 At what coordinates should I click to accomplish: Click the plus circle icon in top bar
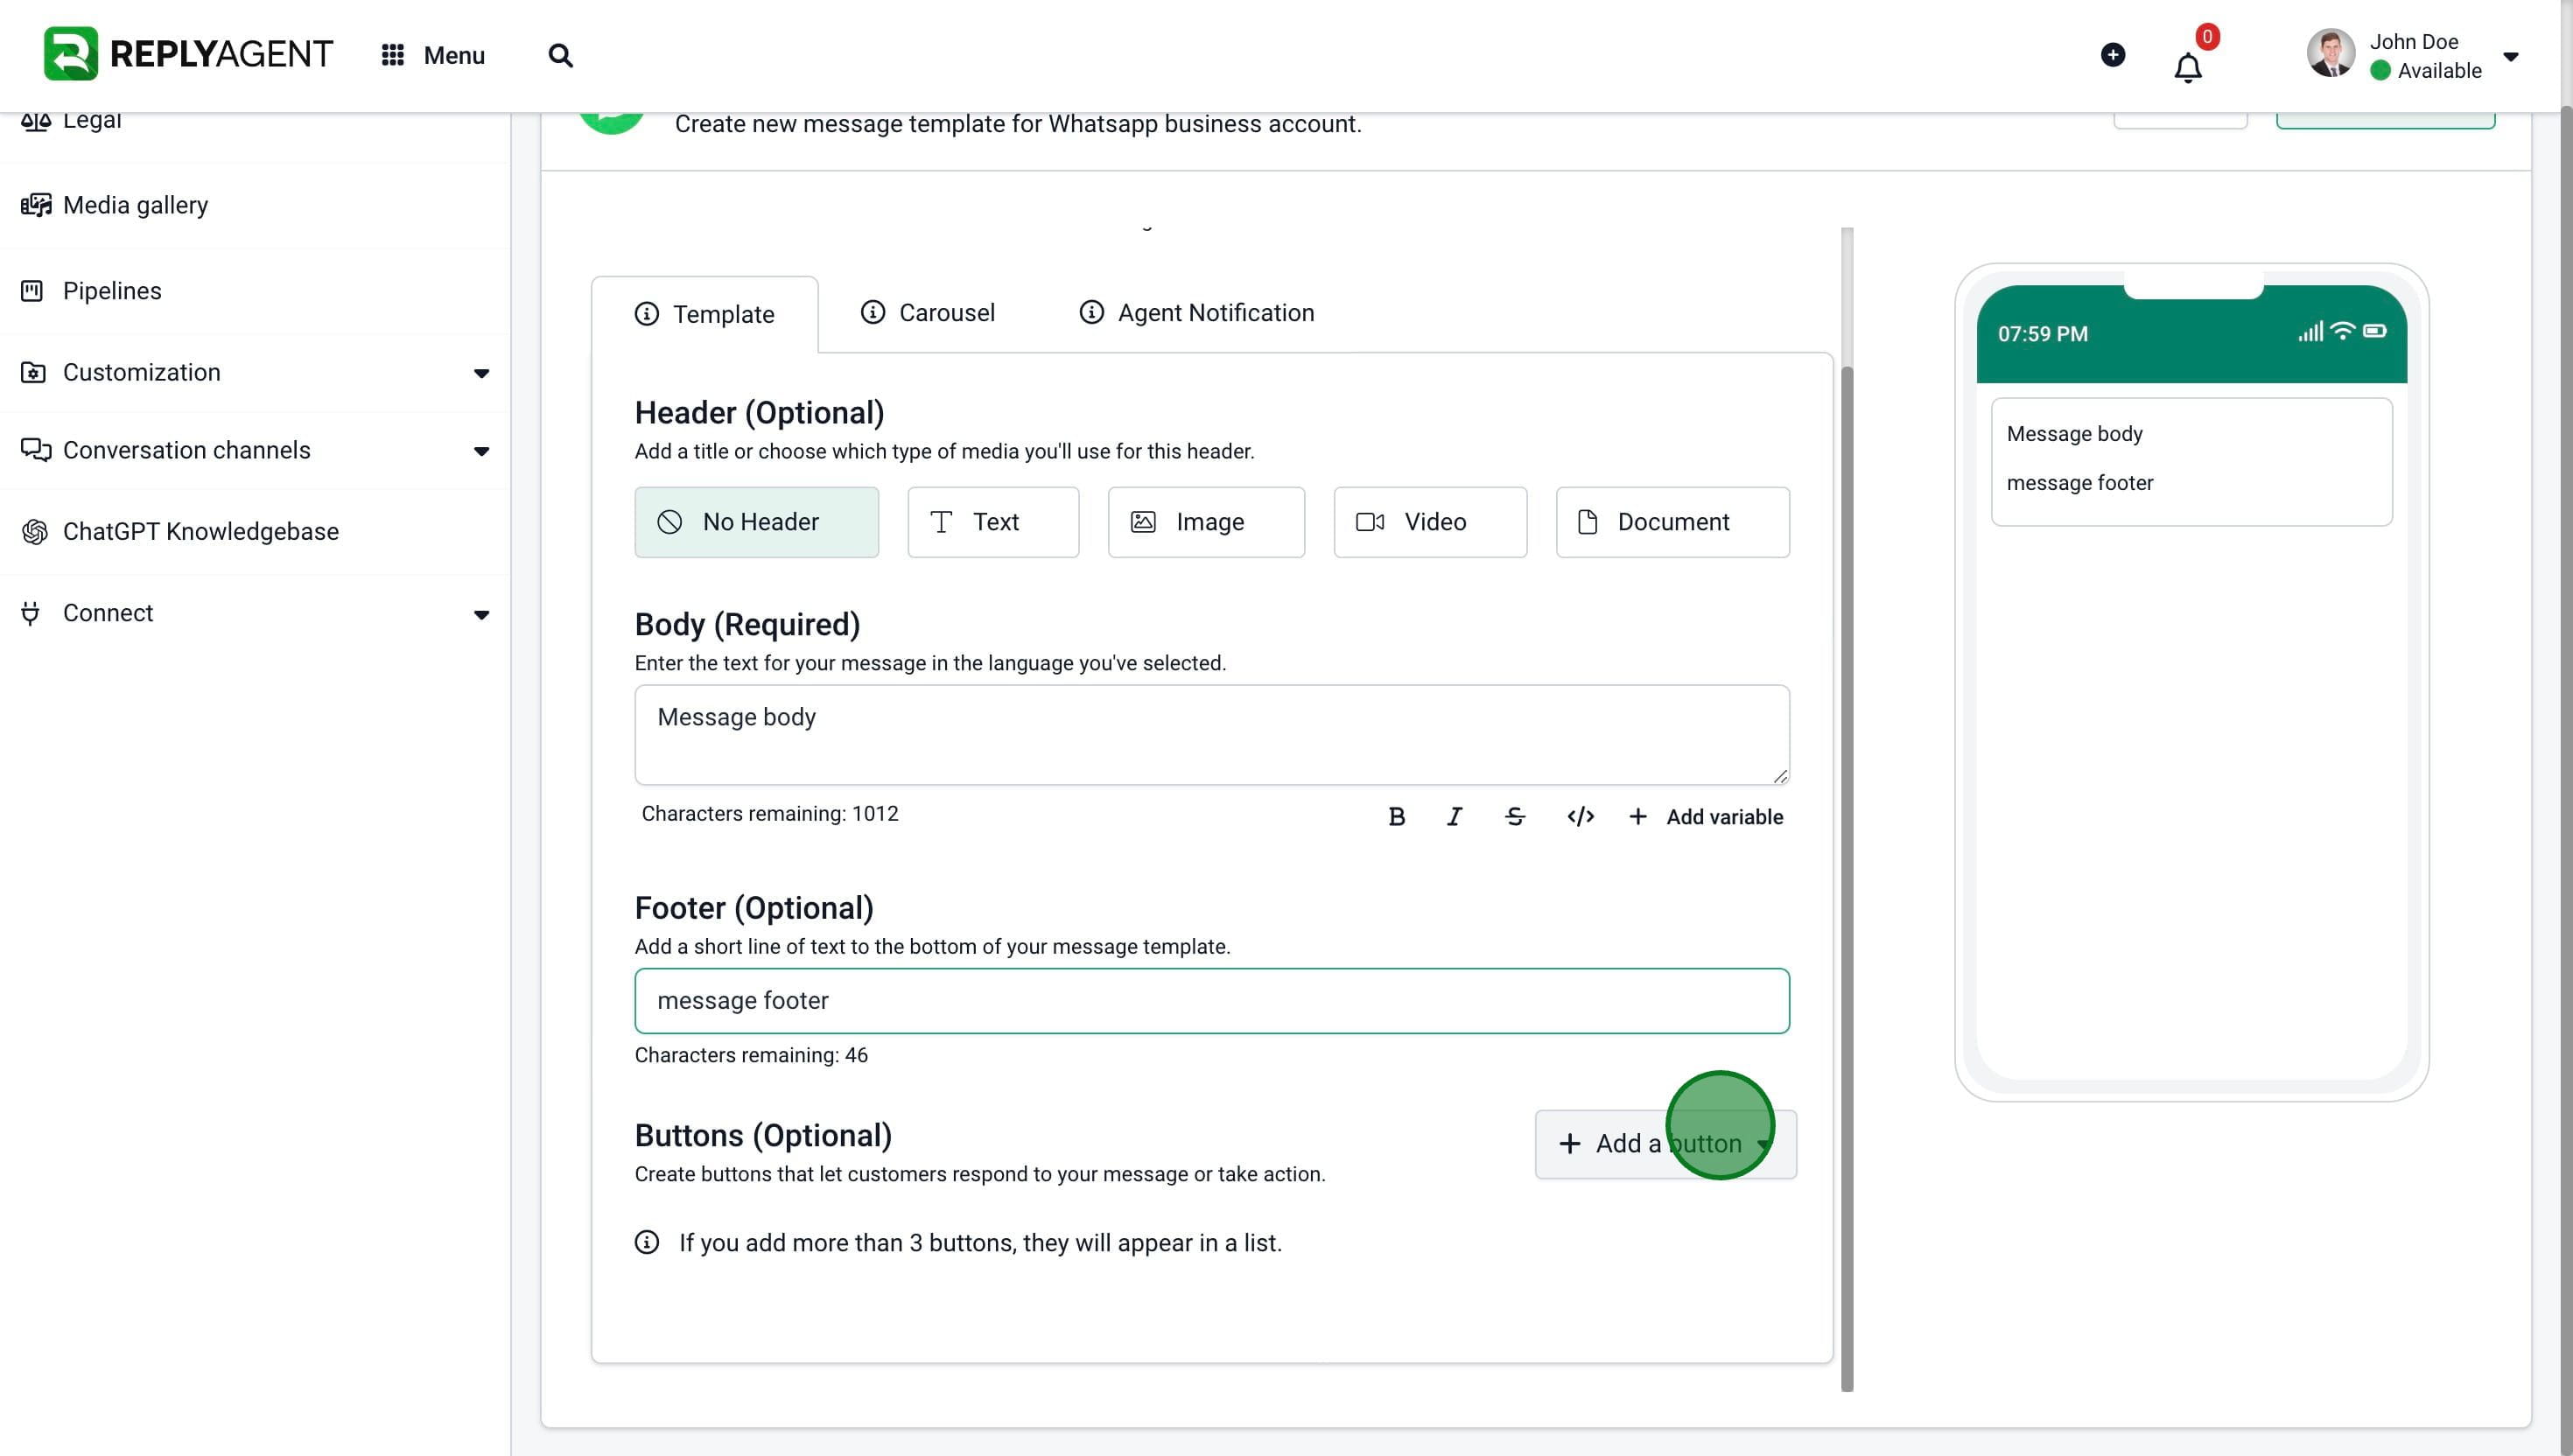point(2113,54)
